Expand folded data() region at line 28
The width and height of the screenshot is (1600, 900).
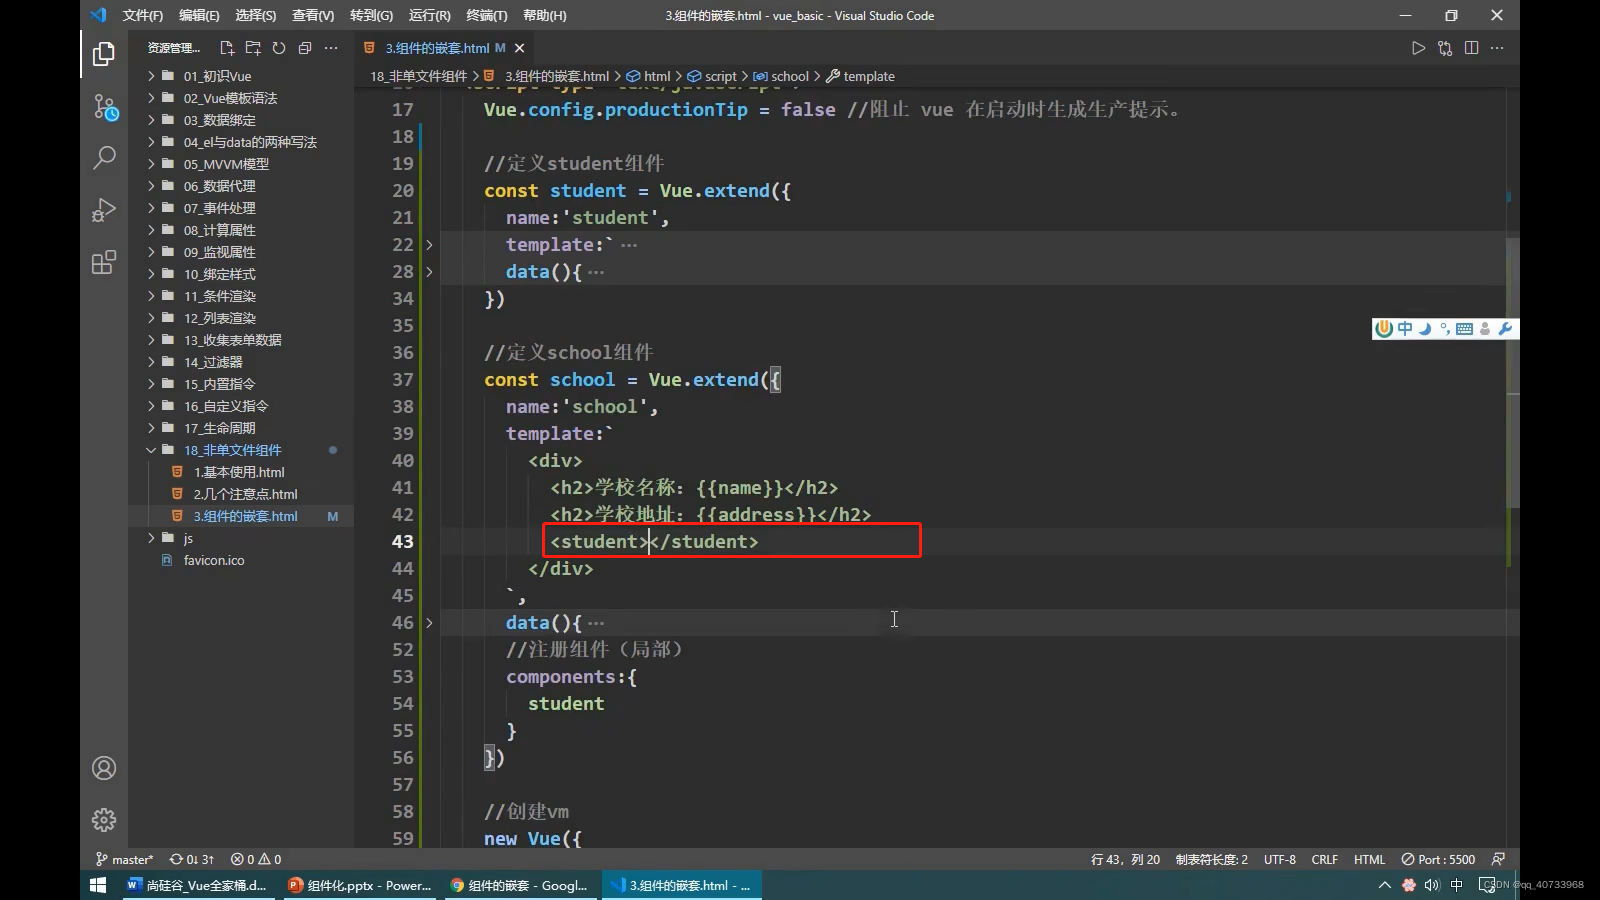pos(430,272)
